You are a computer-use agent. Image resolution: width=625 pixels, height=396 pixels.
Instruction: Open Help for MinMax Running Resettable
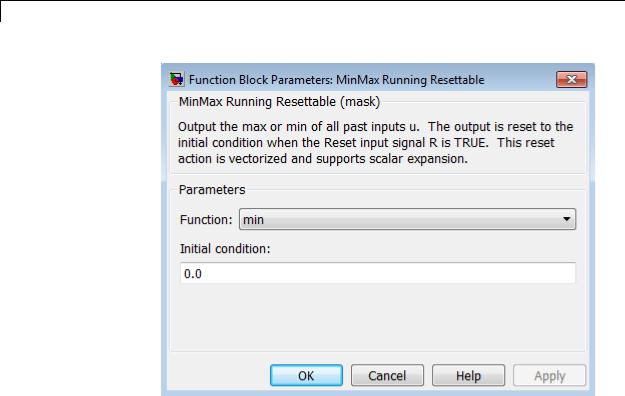pyautogui.click(x=468, y=375)
